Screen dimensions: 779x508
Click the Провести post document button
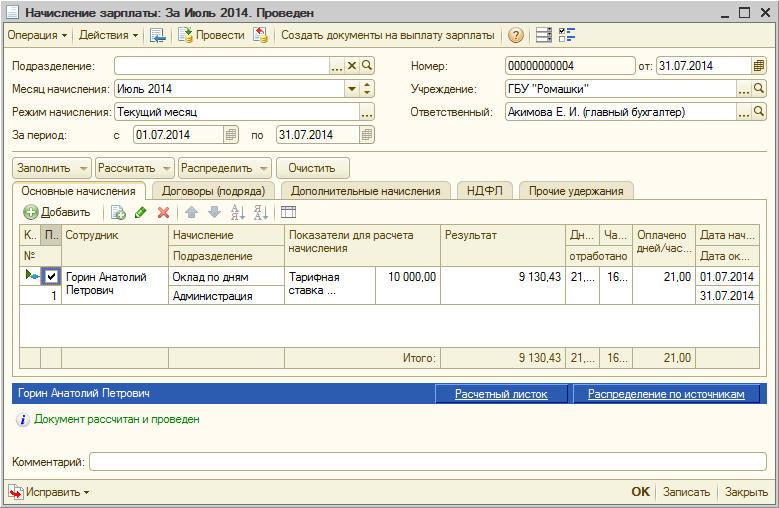coord(212,35)
